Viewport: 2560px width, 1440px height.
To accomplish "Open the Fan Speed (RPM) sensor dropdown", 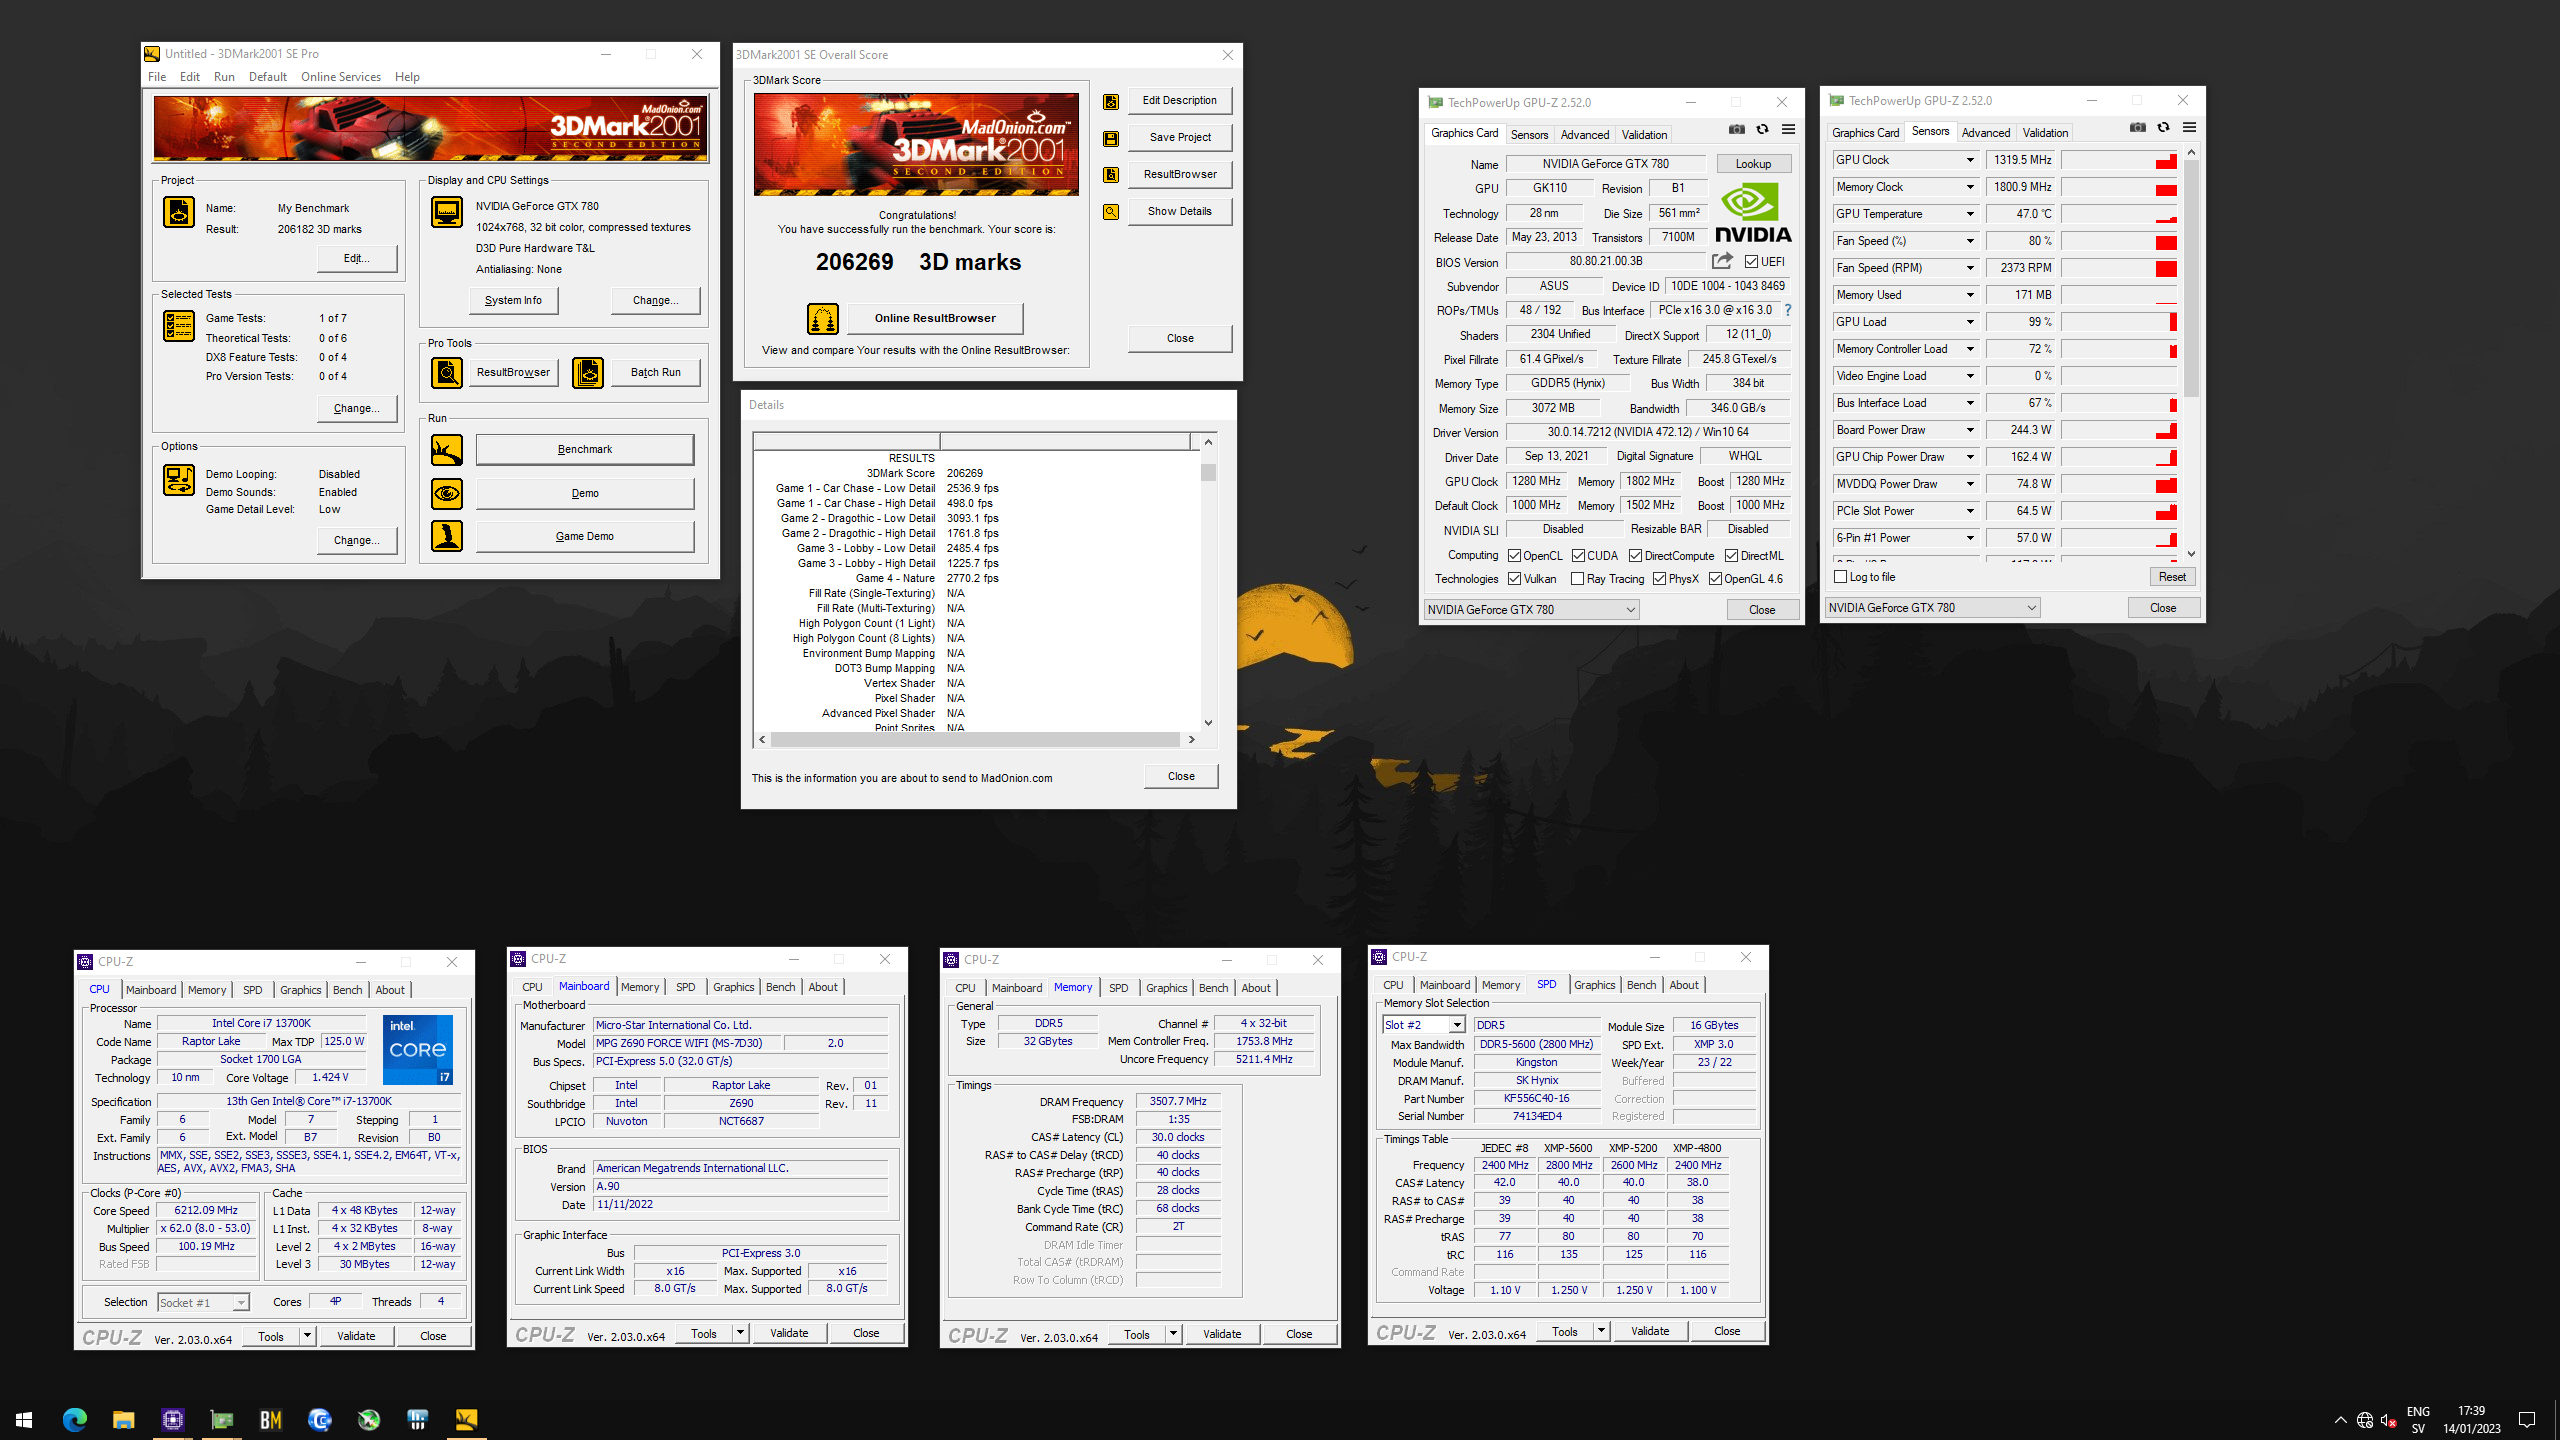I will [1970, 268].
